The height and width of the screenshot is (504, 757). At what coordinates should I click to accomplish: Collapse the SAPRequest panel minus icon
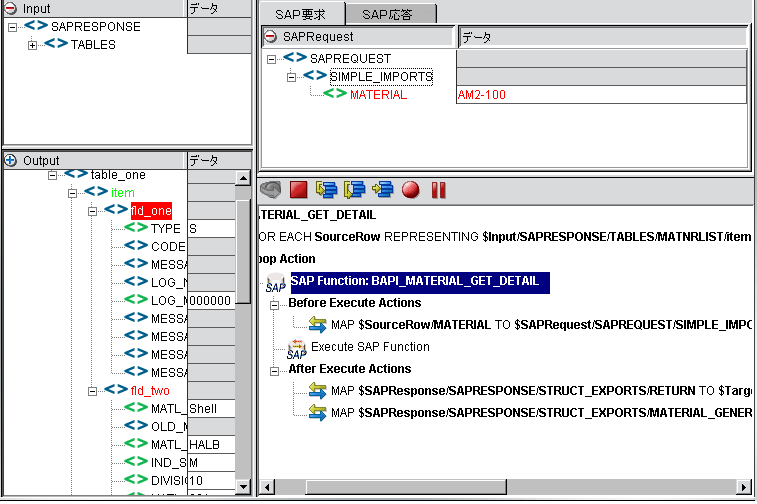[x=271, y=36]
